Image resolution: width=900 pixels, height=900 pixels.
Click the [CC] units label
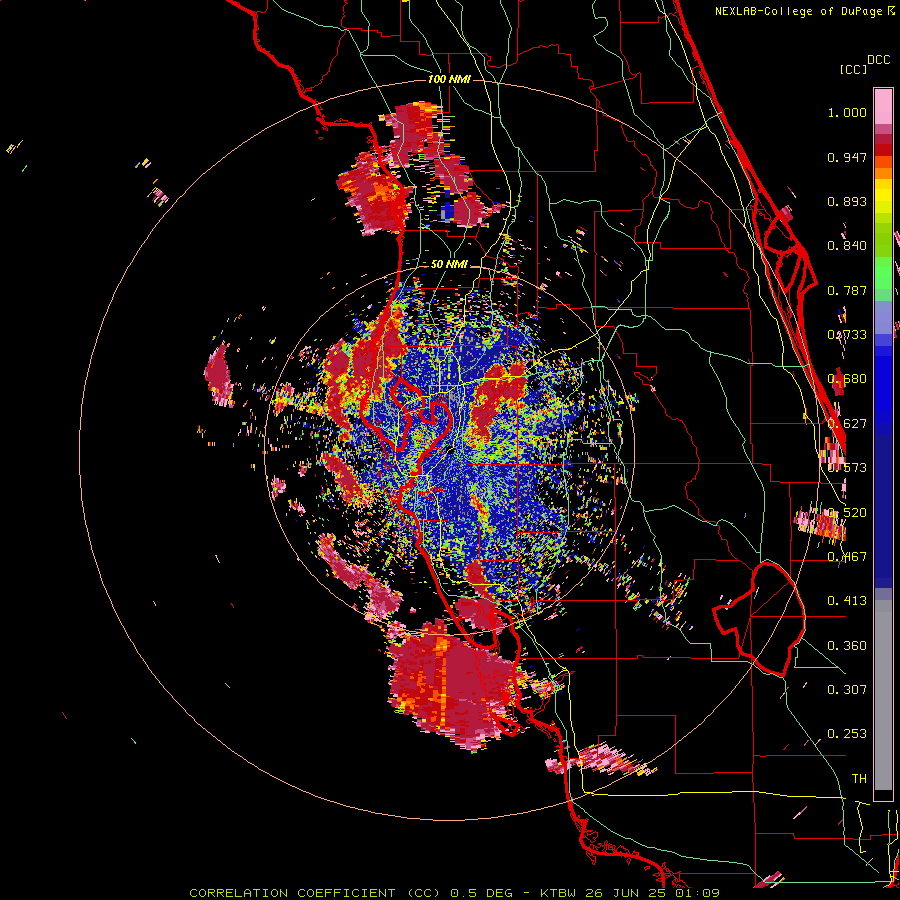[x=853, y=69]
